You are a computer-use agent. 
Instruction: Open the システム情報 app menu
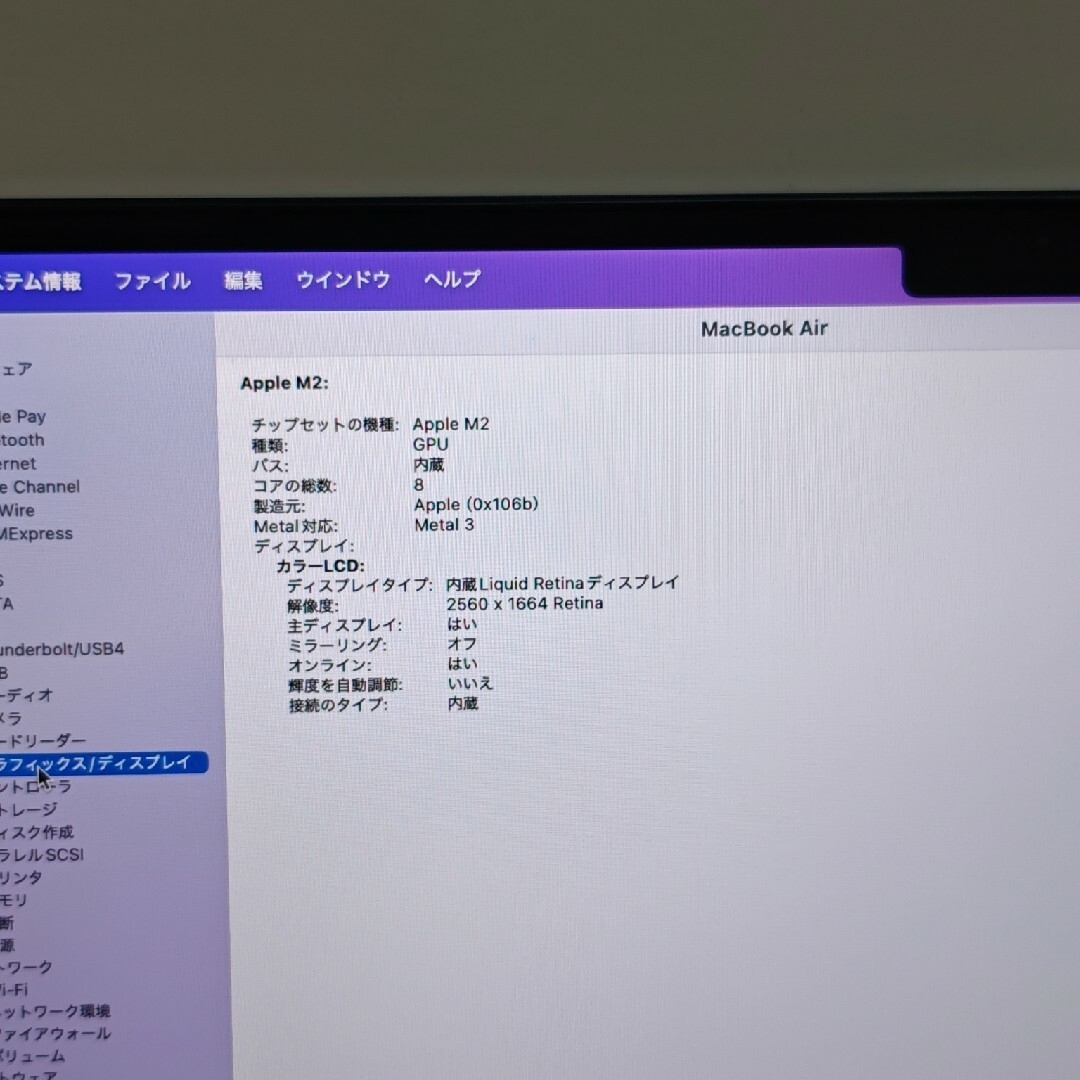coord(40,282)
